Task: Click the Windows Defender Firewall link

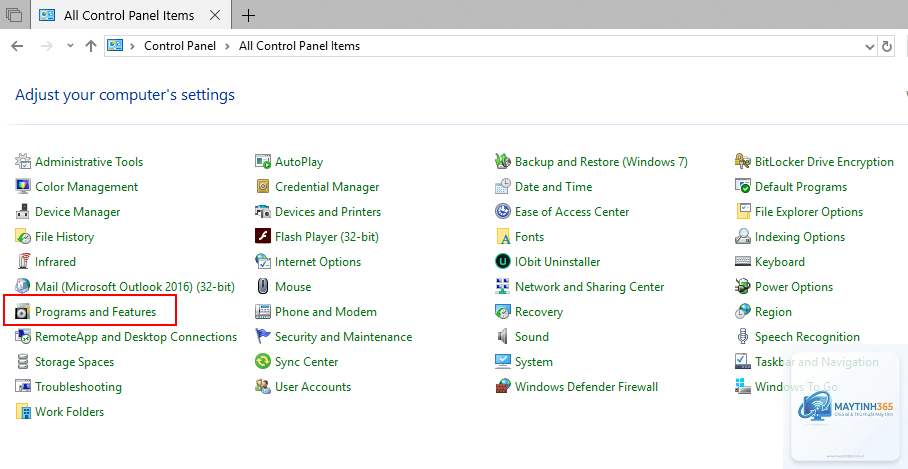Action: tap(586, 387)
